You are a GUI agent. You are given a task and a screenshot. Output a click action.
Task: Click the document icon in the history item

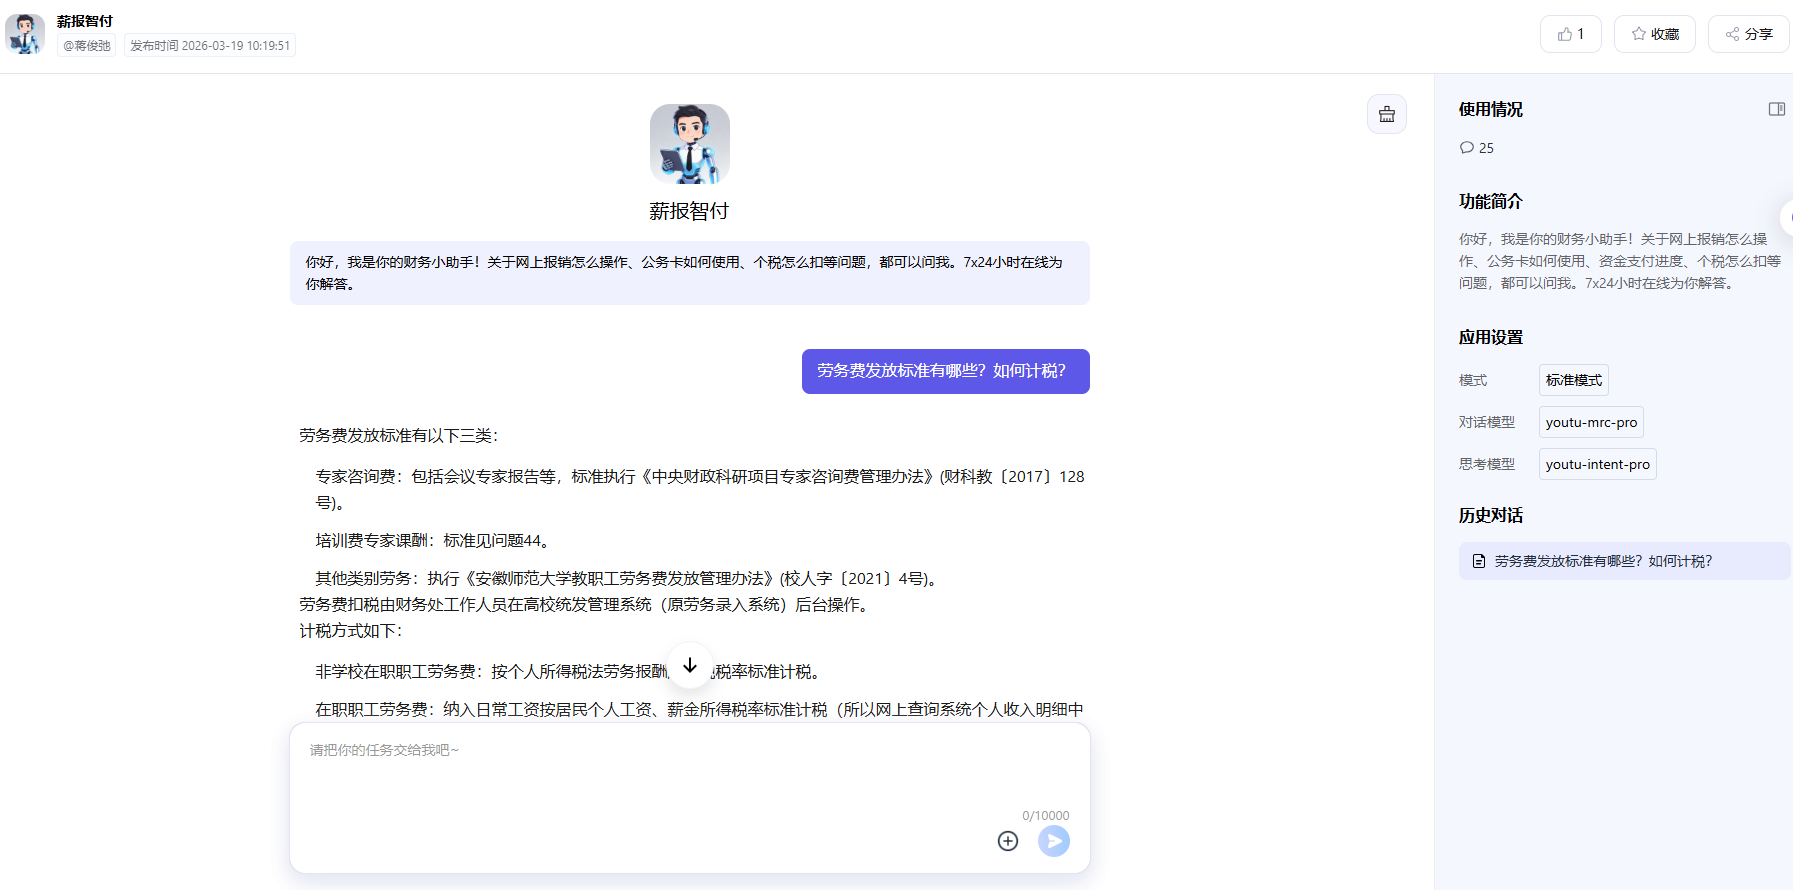point(1479,561)
